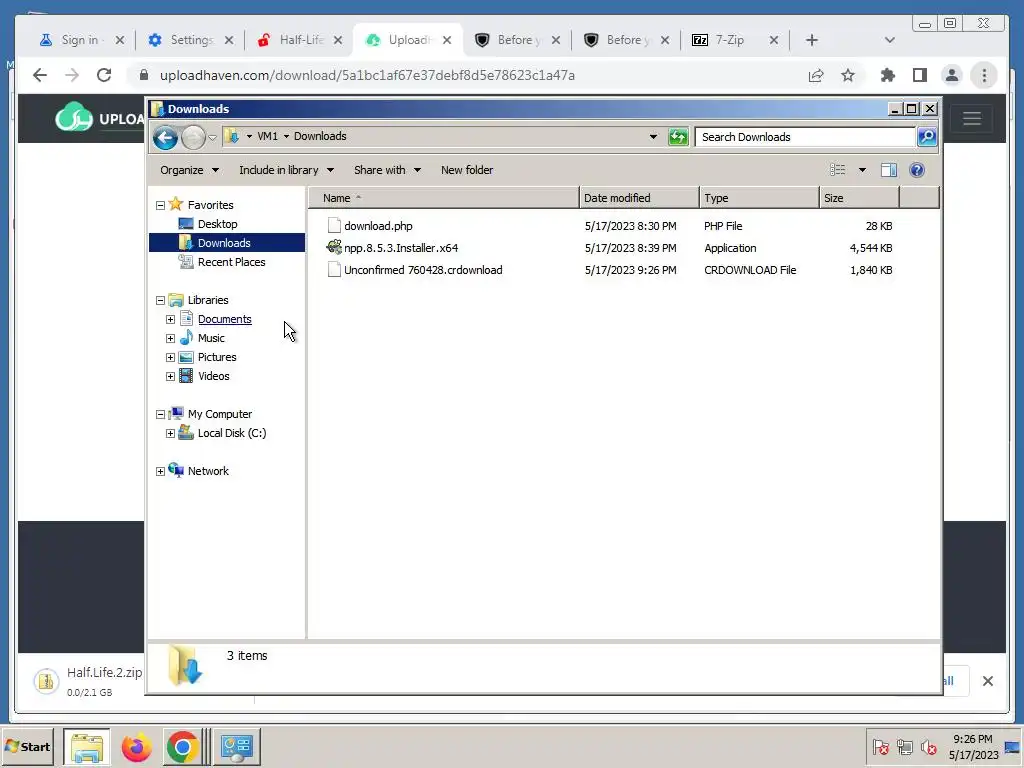Open the address bar history dropdown arrow
The height and width of the screenshot is (768, 1024).
coord(653,136)
